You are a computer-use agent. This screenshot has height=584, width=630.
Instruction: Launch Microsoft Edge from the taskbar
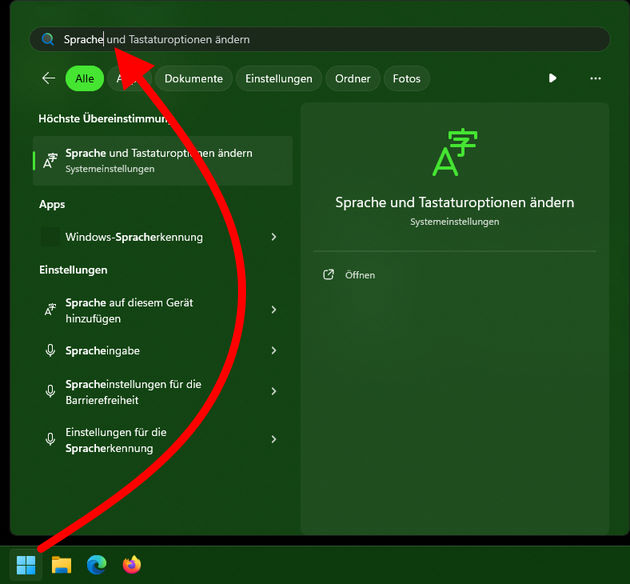pyautogui.click(x=97, y=565)
